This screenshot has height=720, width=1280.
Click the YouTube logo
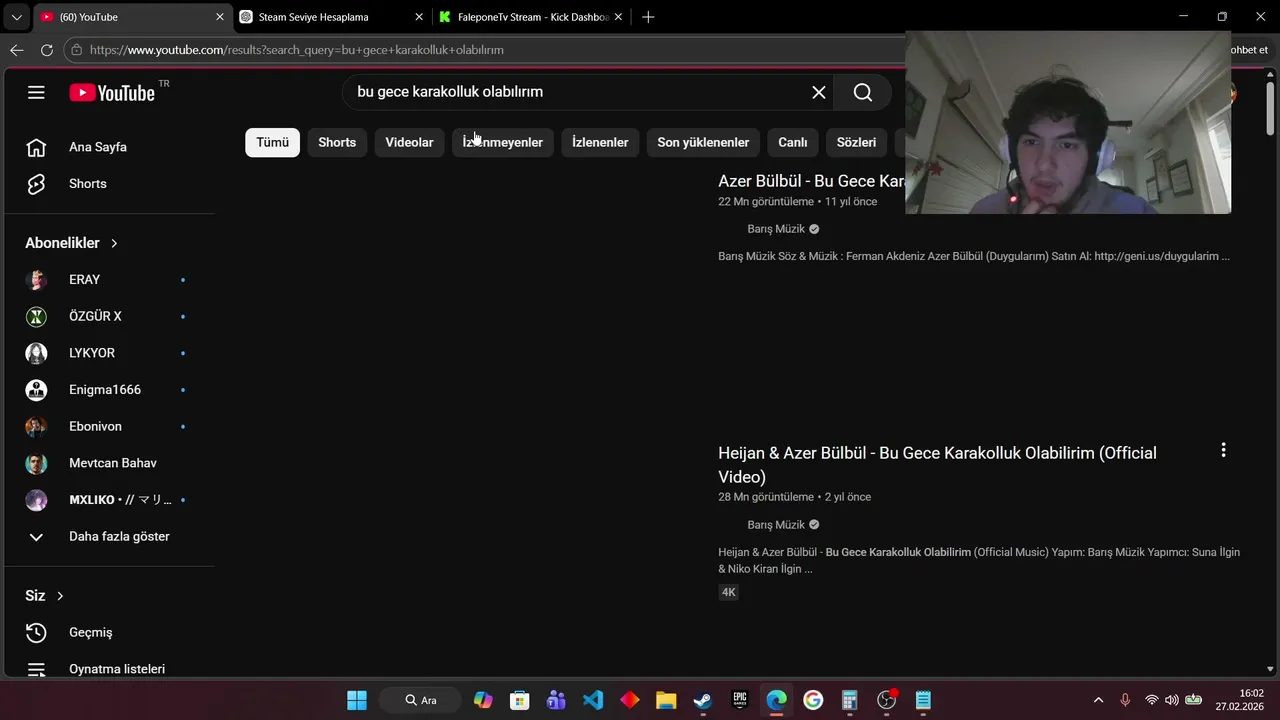point(112,92)
